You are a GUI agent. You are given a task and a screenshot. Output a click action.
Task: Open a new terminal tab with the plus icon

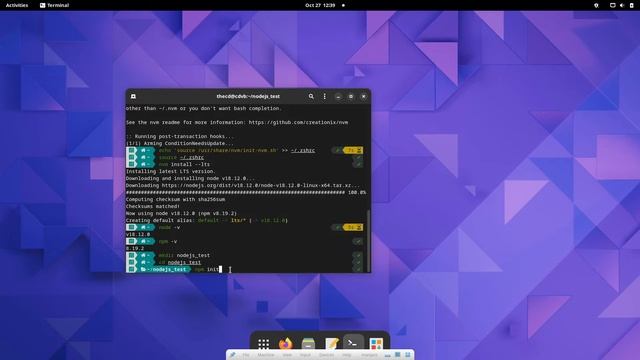[133, 96]
